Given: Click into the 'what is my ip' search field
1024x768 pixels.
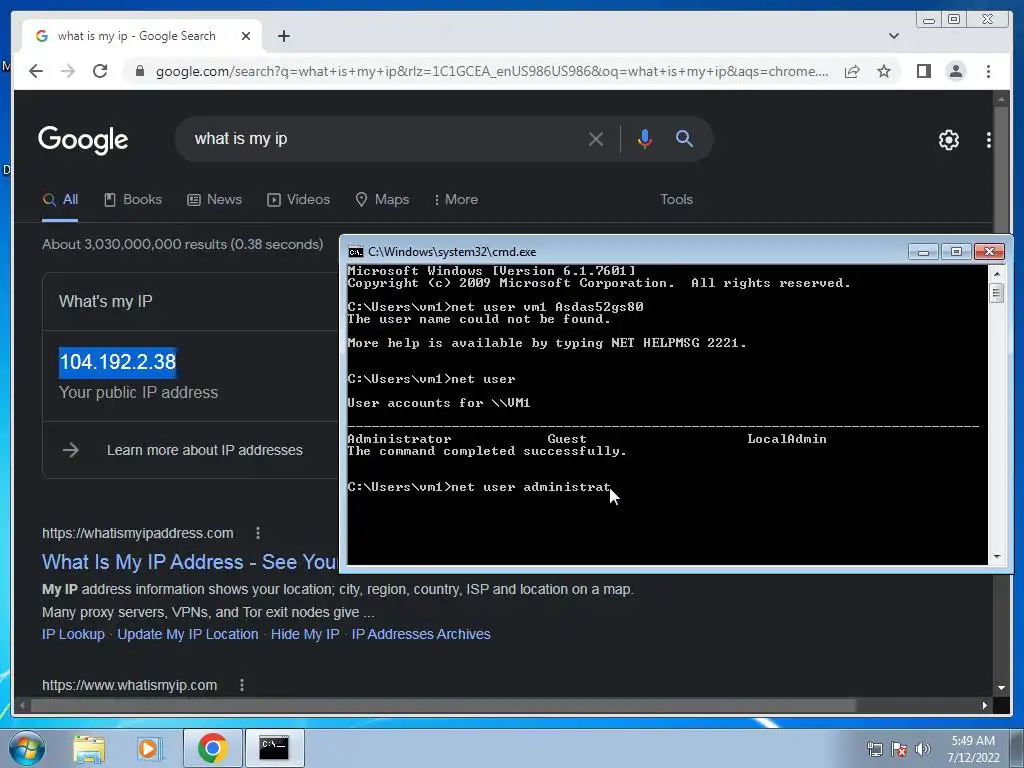Looking at the screenshot, I should pyautogui.click(x=385, y=138).
